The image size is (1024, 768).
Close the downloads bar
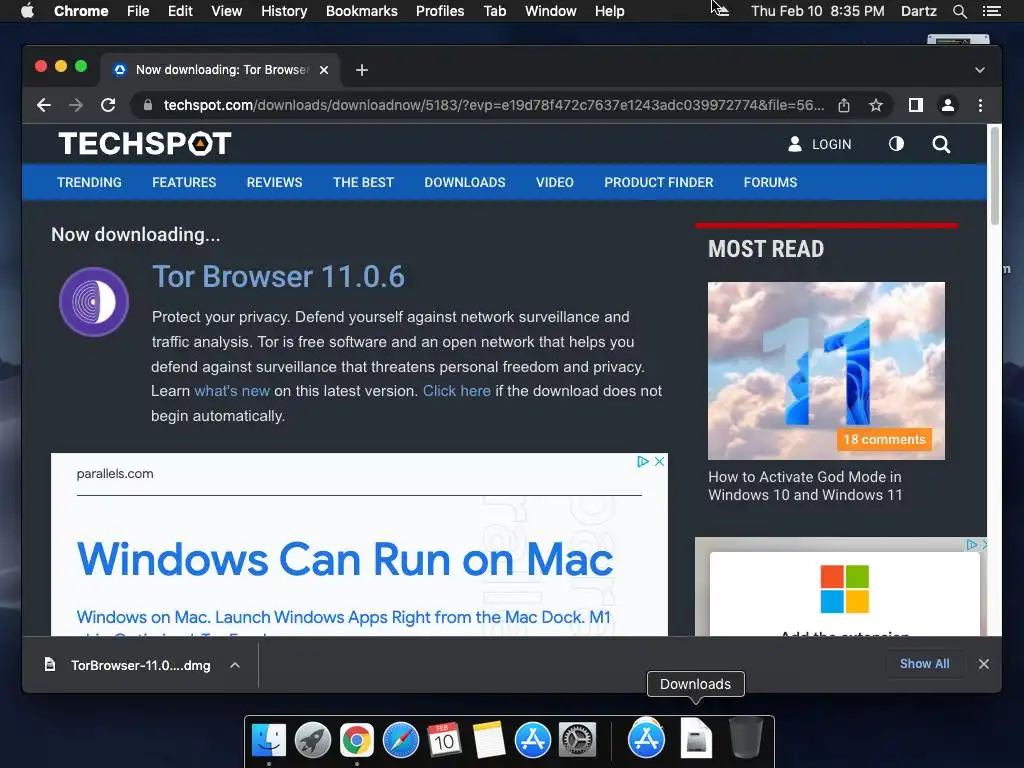pyautogui.click(x=984, y=664)
